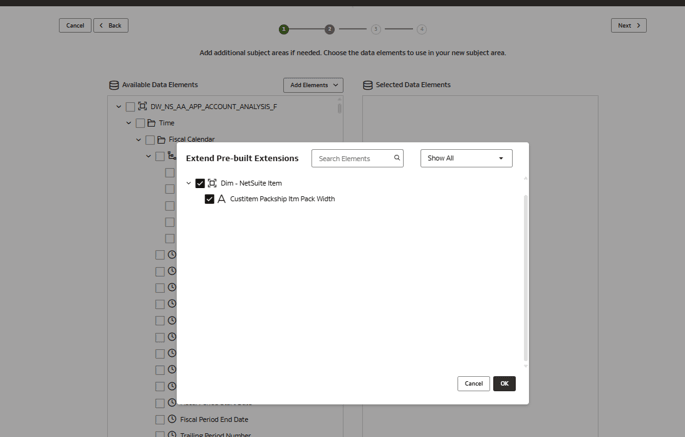Click OK in Extend Pre-built Extensions dialog
Screen dimensions: 685x437
click(x=504, y=384)
